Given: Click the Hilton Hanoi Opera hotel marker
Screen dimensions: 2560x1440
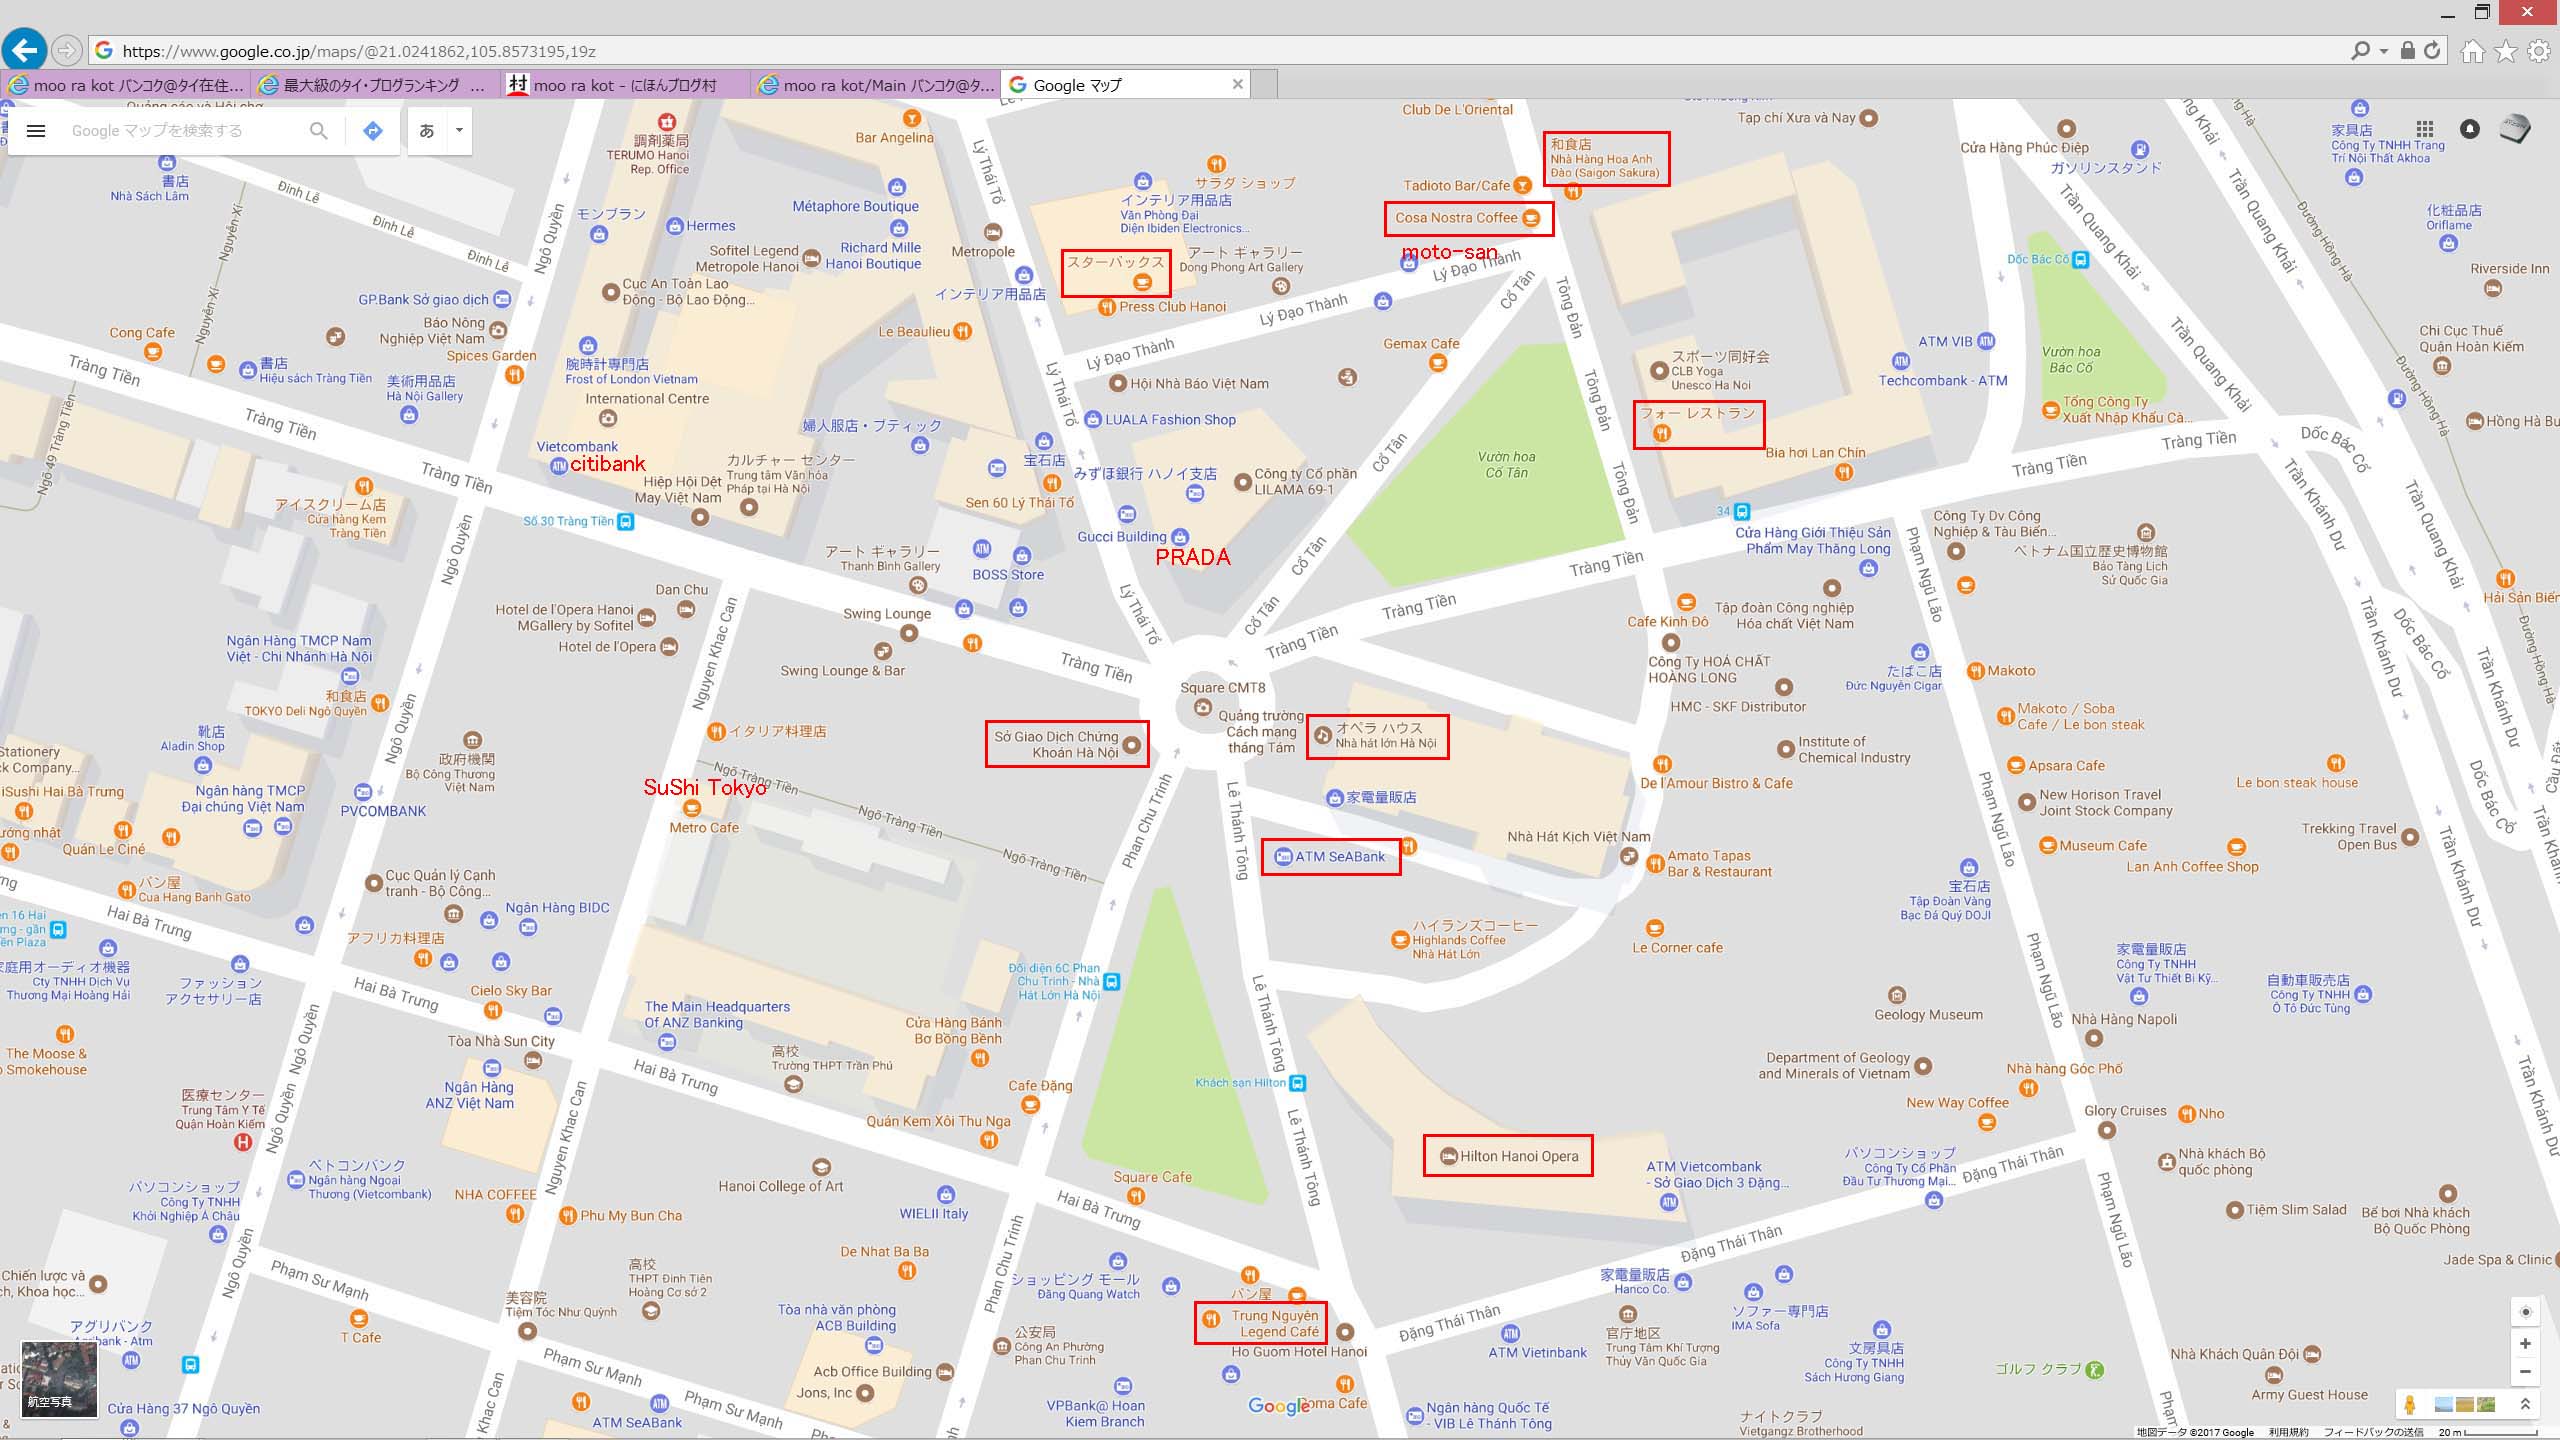Looking at the screenshot, I should coord(1448,1157).
